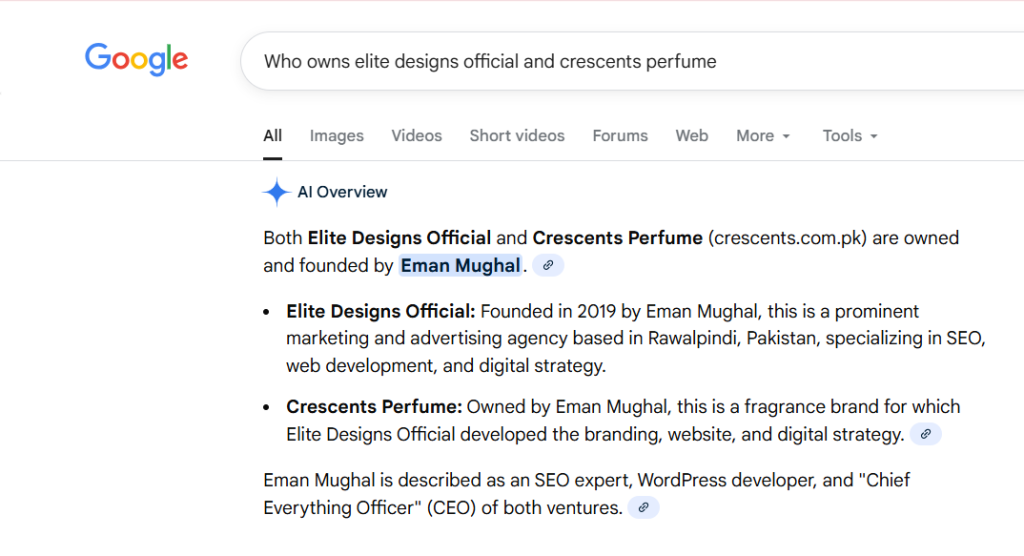
Task: Open source link icon after 'both ventures.'
Action: tap(644, 508)
